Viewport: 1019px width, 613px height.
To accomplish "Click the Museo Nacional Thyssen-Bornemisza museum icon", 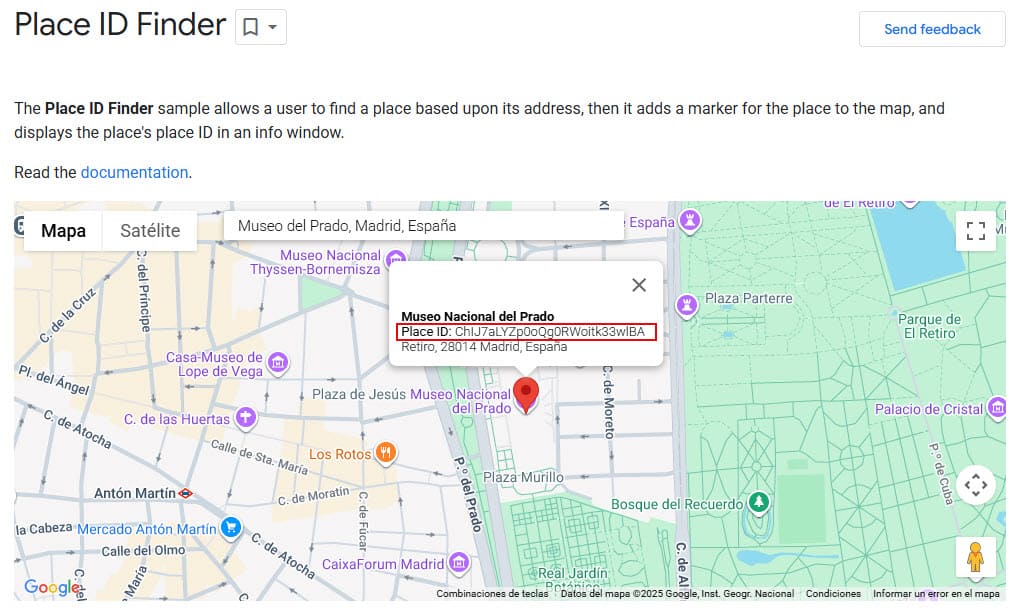I will pos(394,259).
